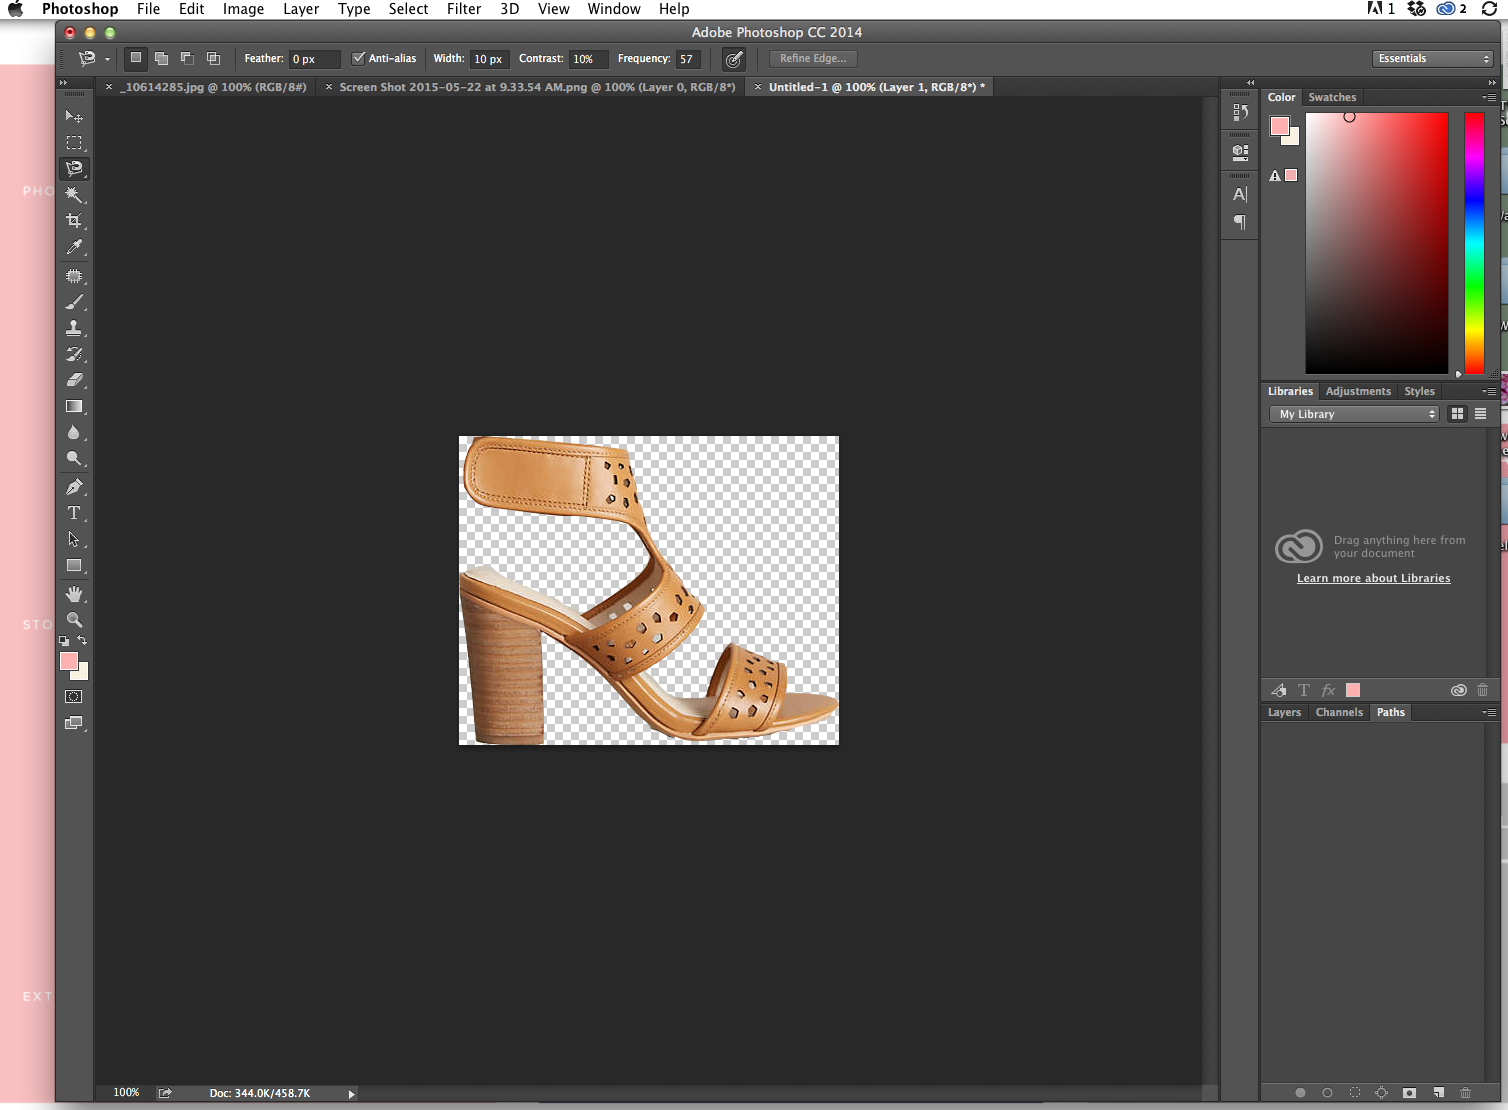Open Learn more about Libraries link

coord(1373,578)
